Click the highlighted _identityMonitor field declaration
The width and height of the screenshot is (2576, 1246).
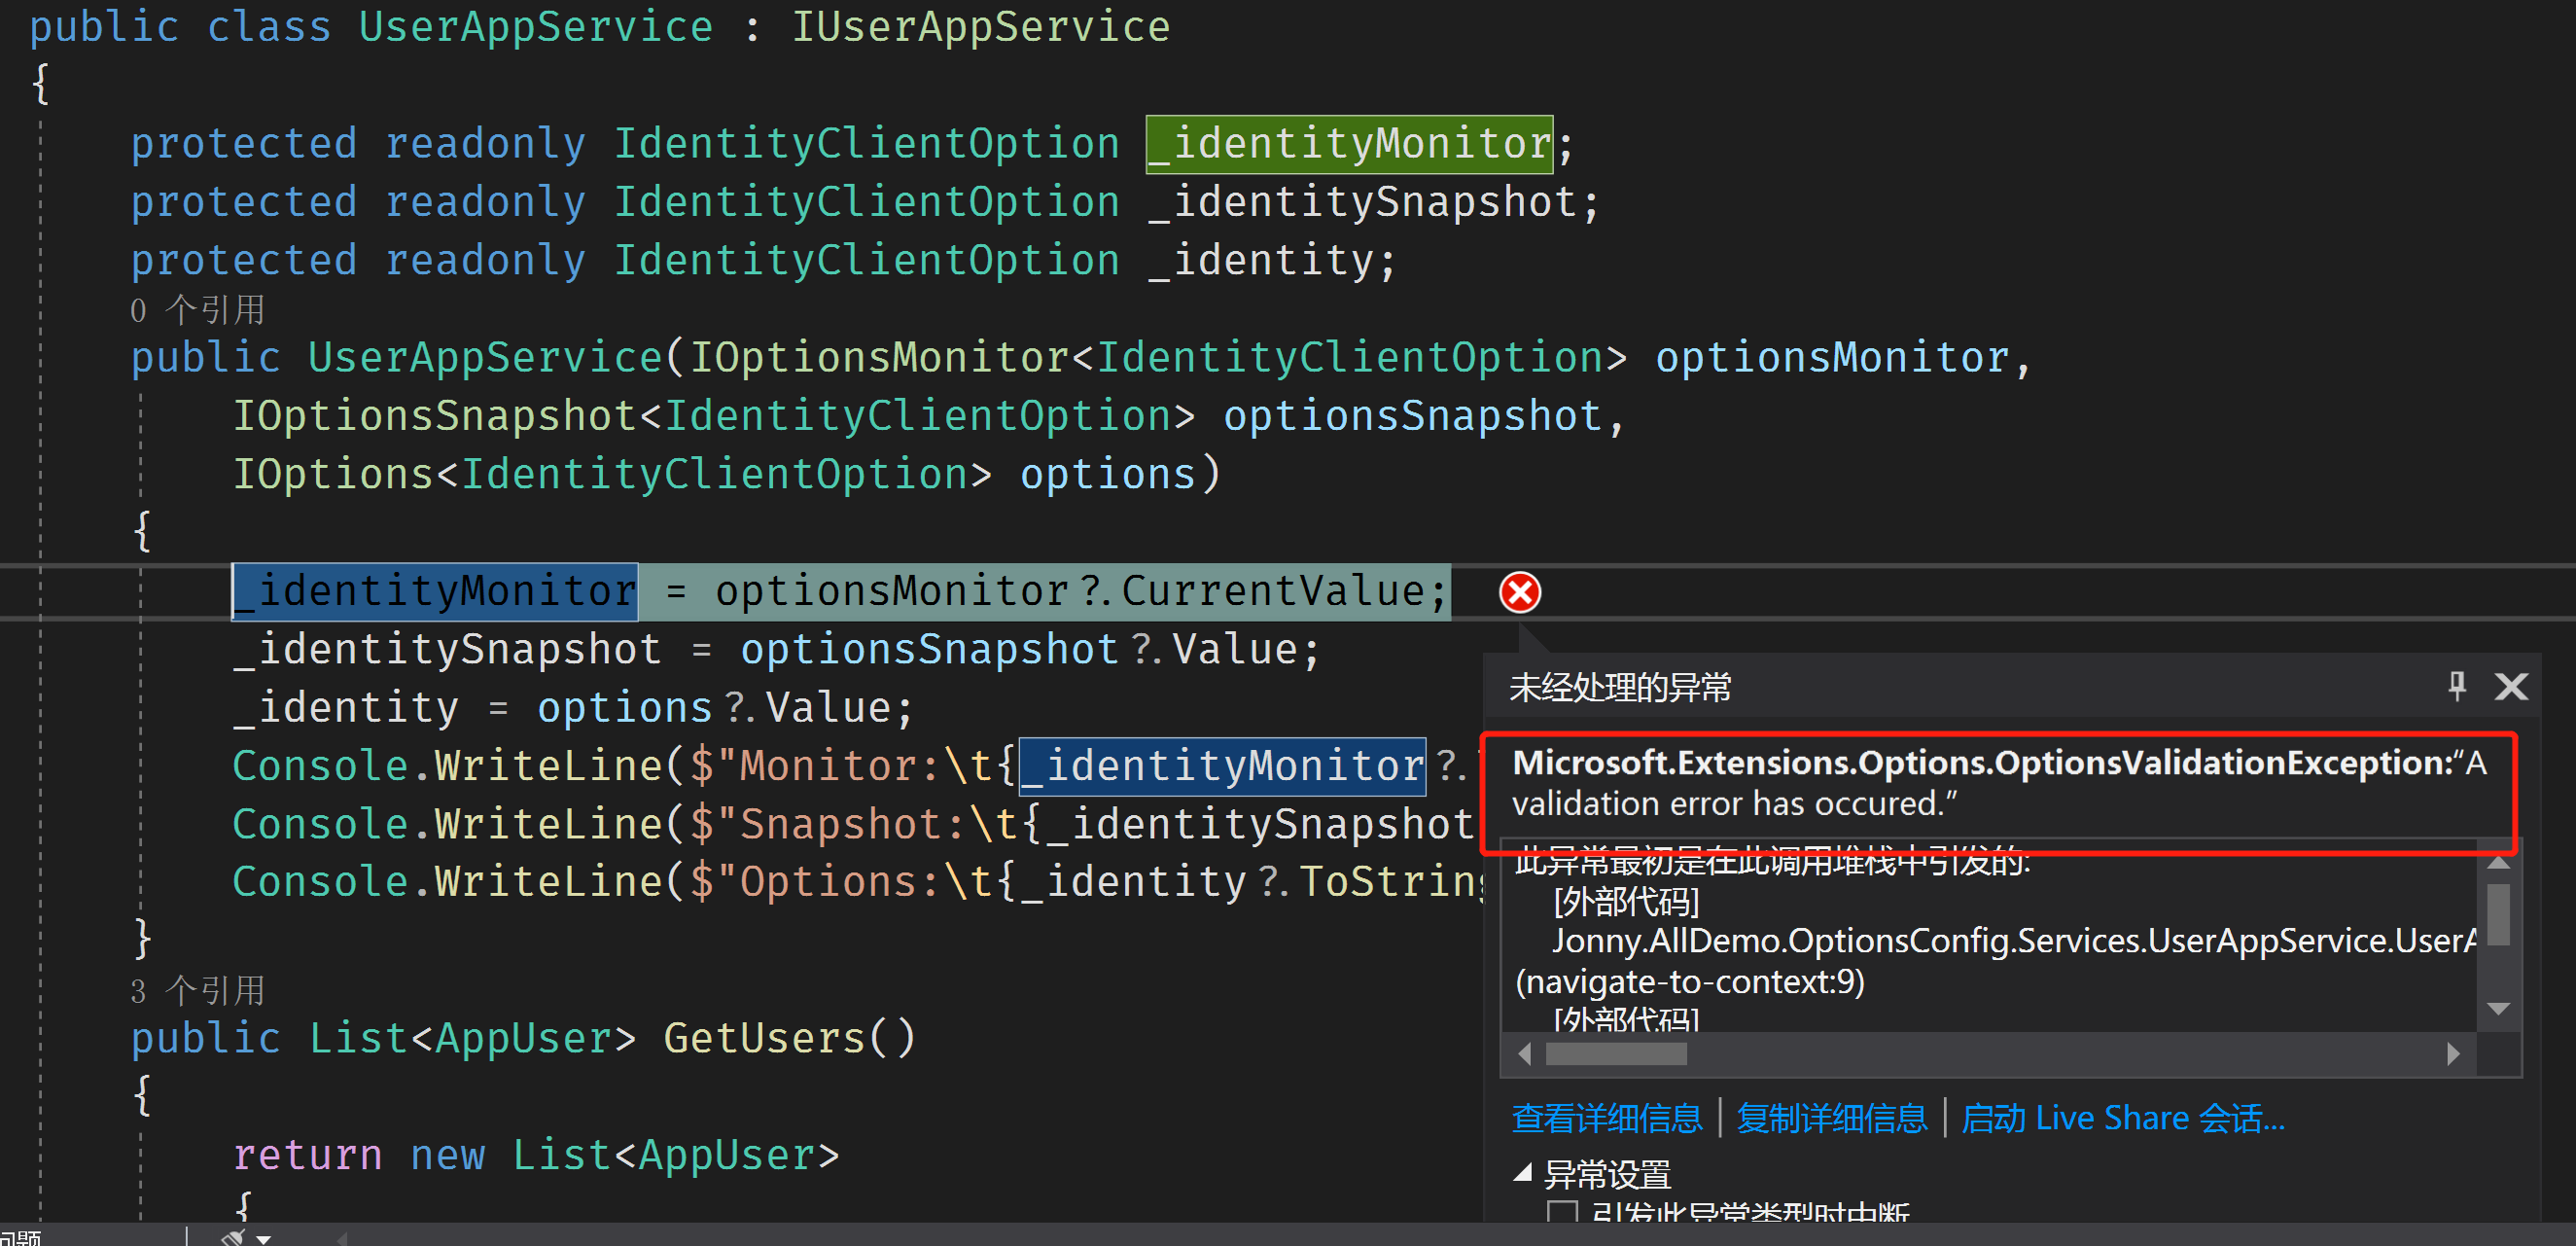pyautogui.click(x=1349, y=144)
